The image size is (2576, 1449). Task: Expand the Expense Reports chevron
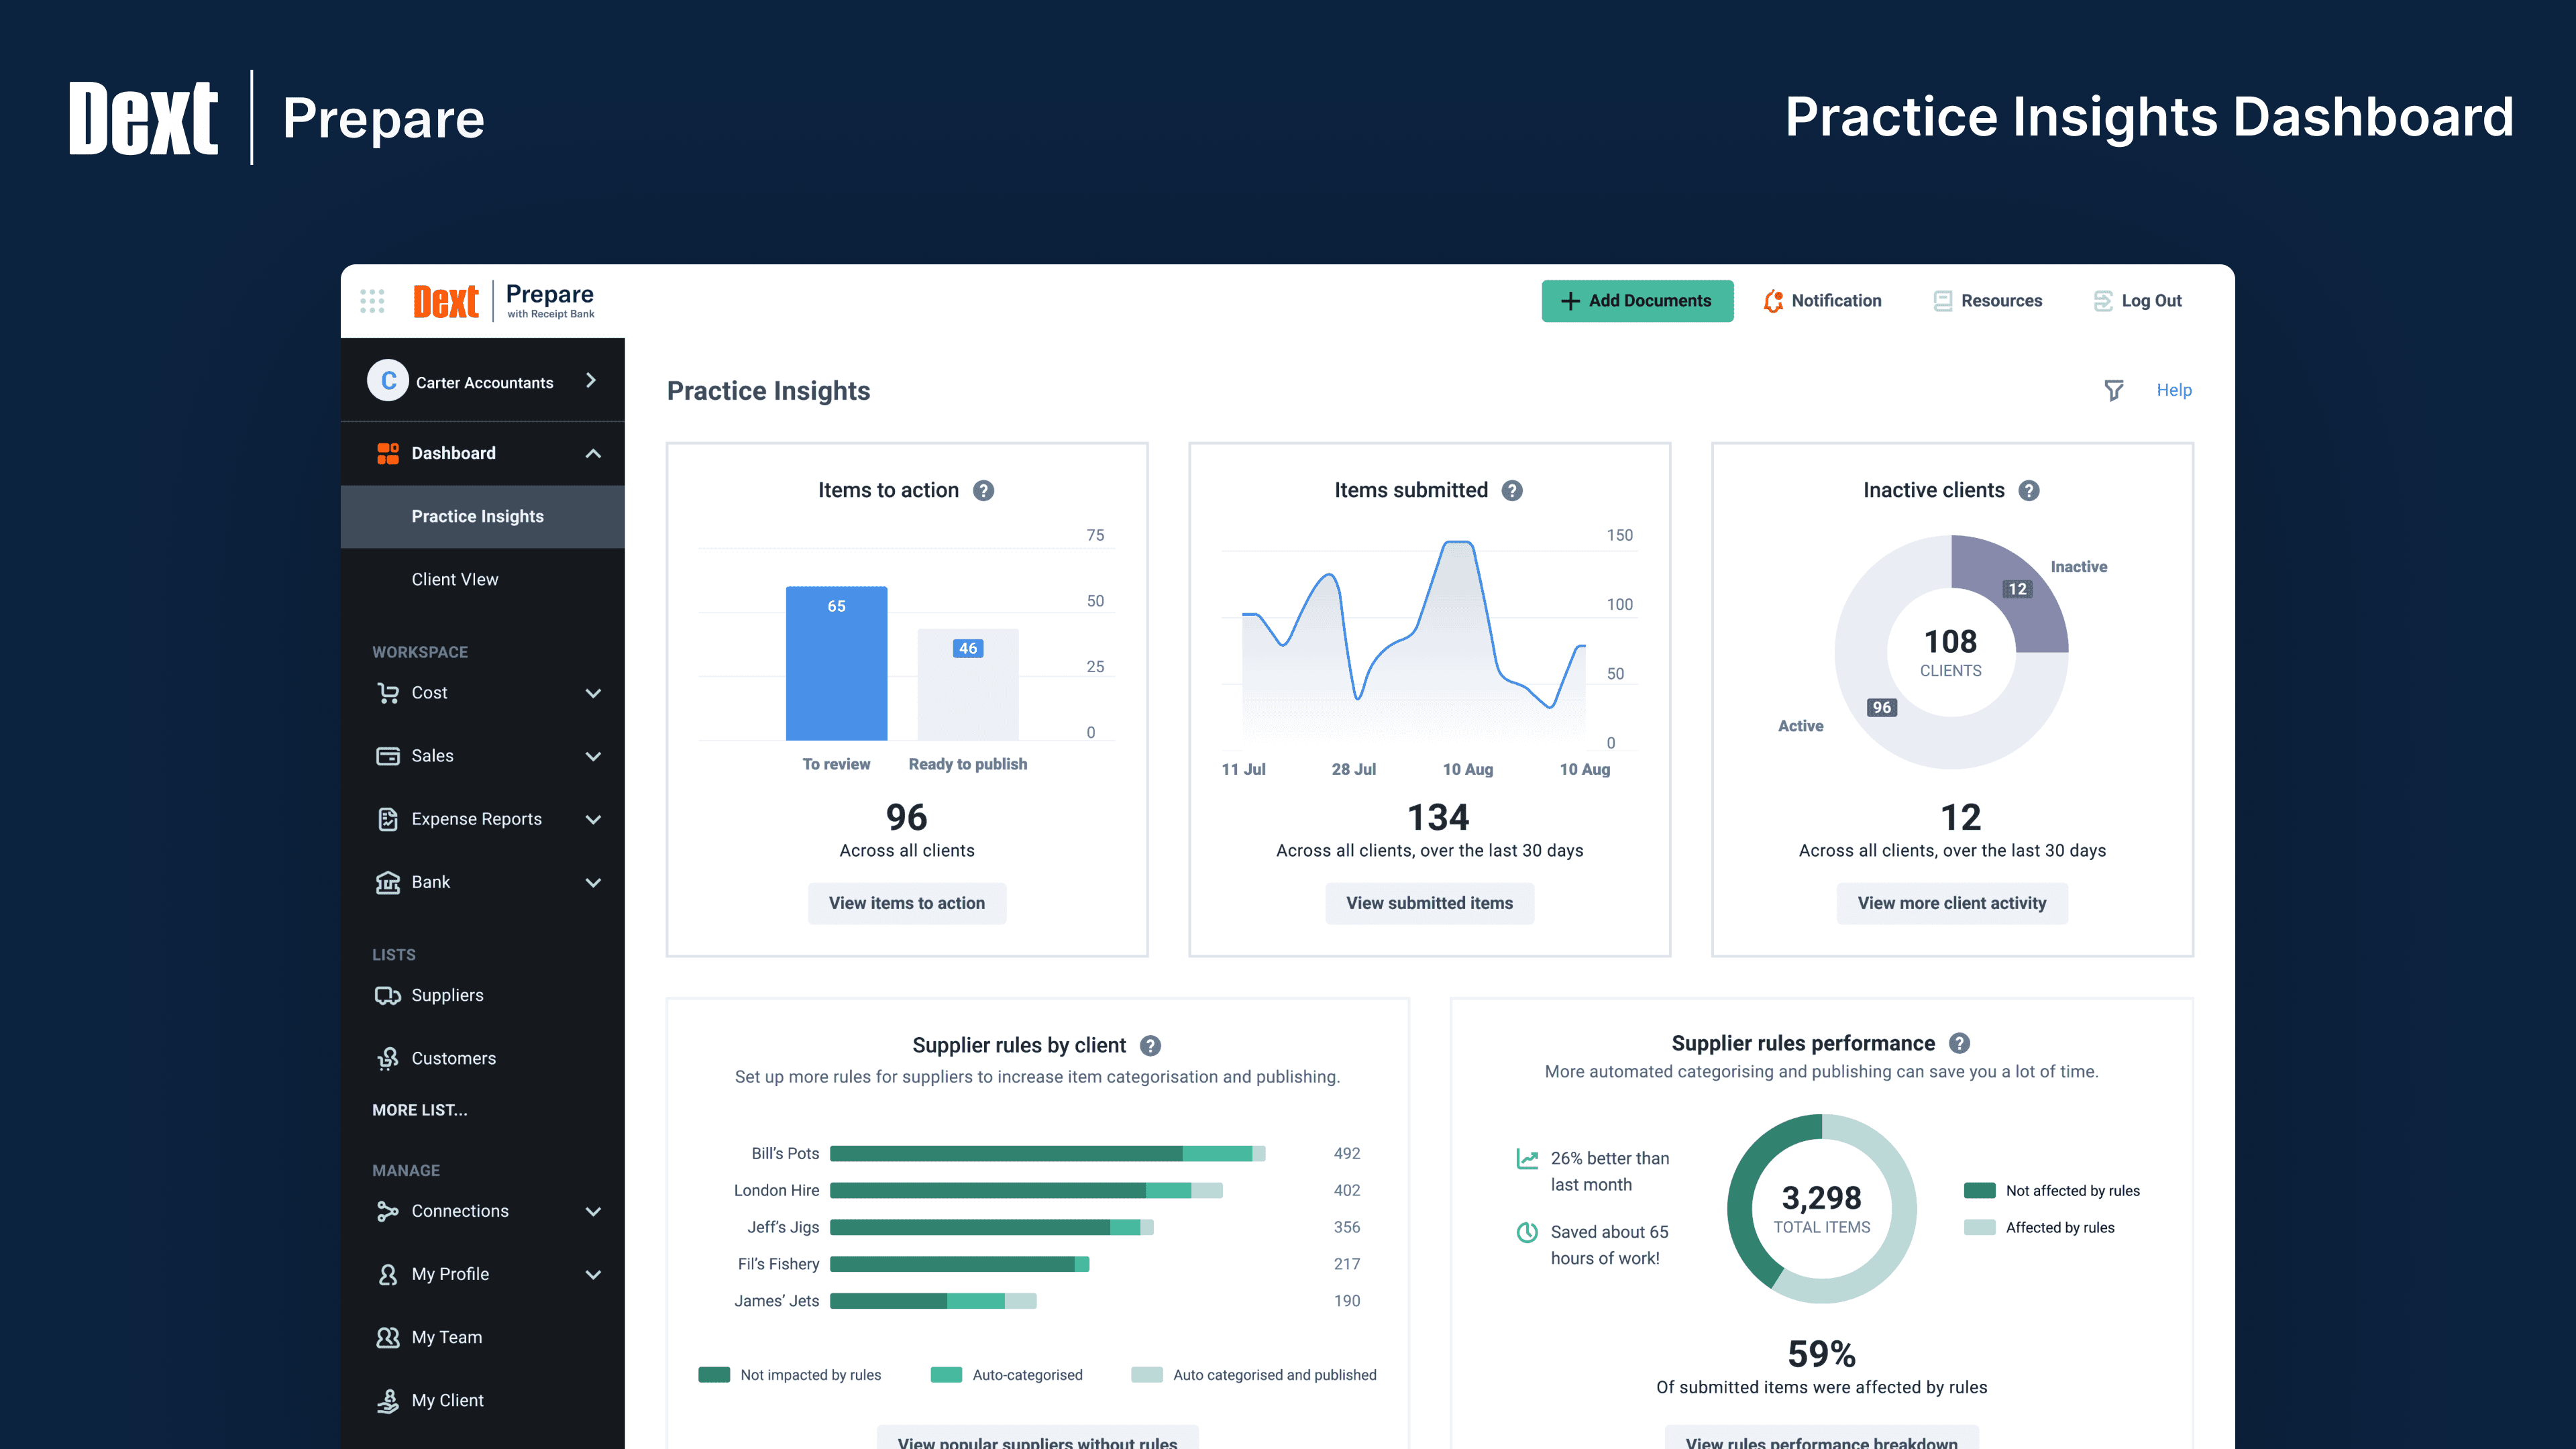593,819
